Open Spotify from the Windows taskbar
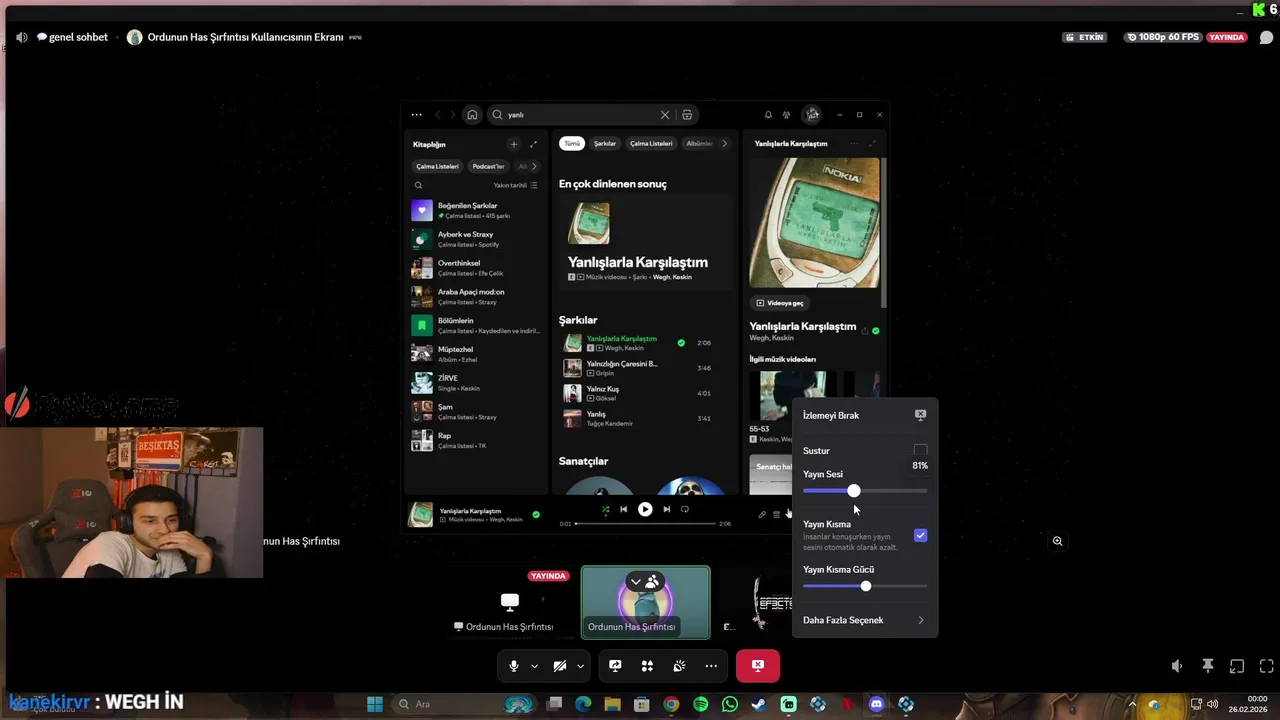This screenshot has width=1280, height=720. [x=700, y=704]
